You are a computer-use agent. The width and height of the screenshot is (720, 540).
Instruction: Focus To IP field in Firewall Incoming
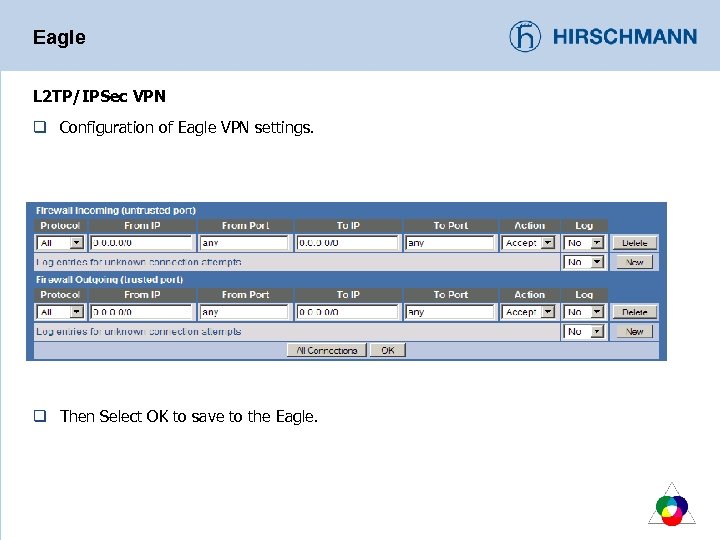(348, 242)
